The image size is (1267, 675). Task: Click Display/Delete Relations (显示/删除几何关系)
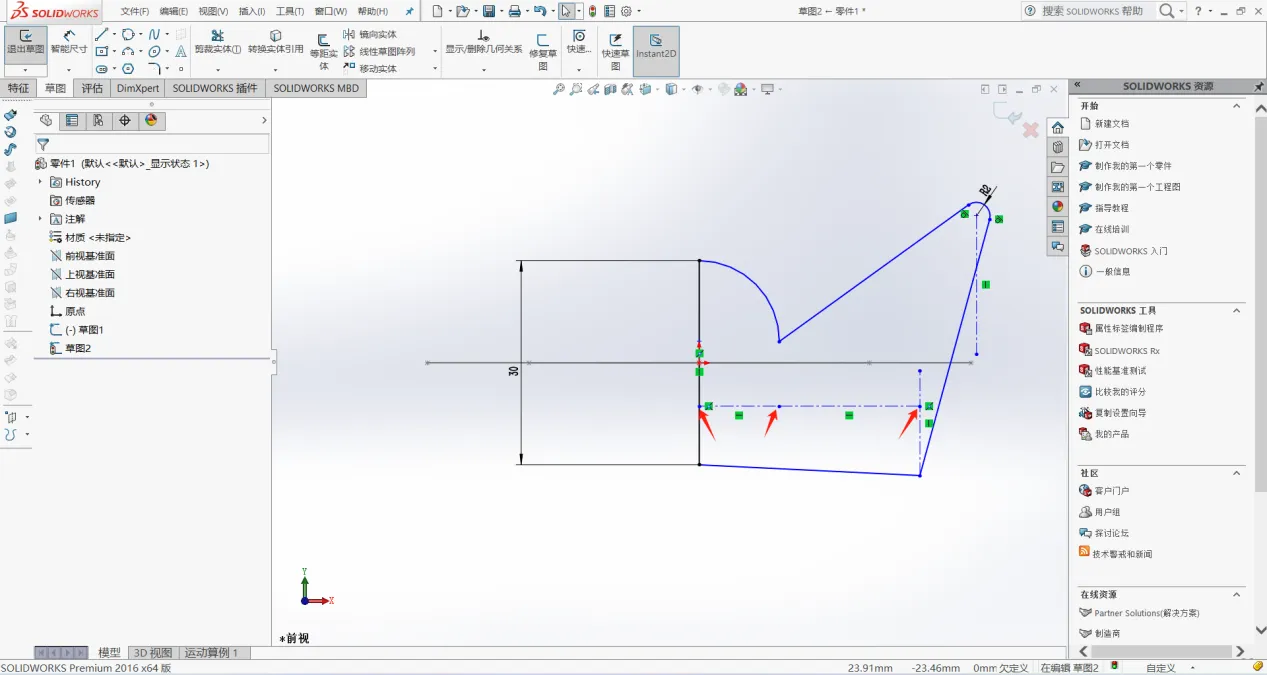(484, 42)
